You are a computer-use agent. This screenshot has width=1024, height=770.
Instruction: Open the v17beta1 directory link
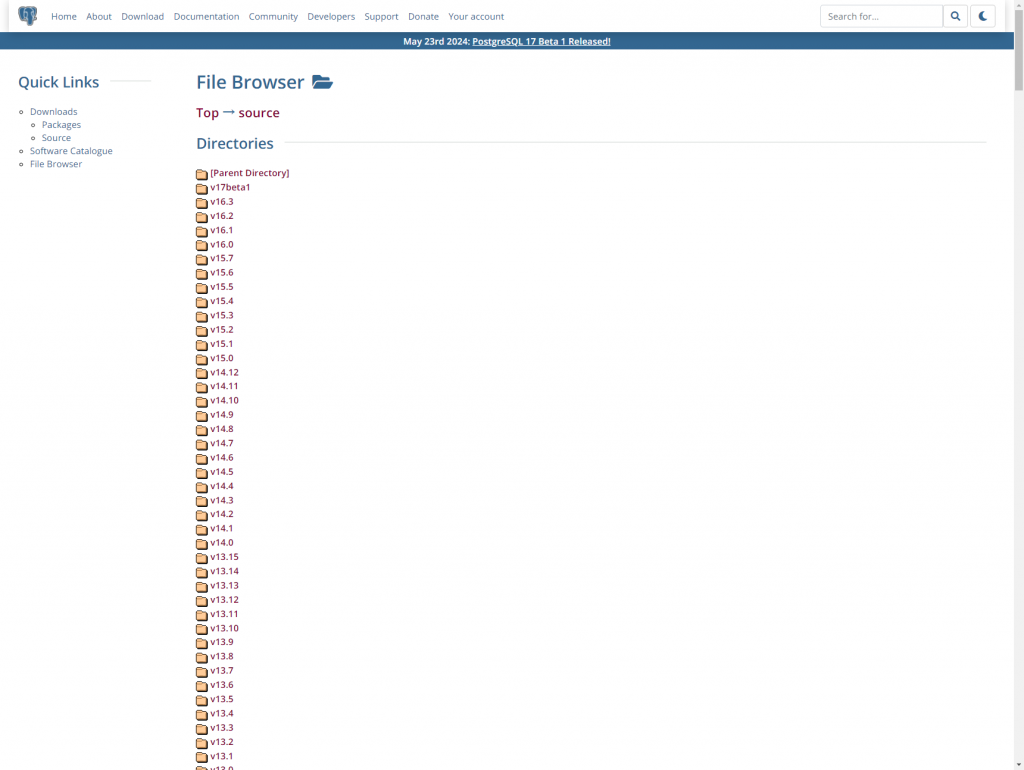tap(230, 187)
